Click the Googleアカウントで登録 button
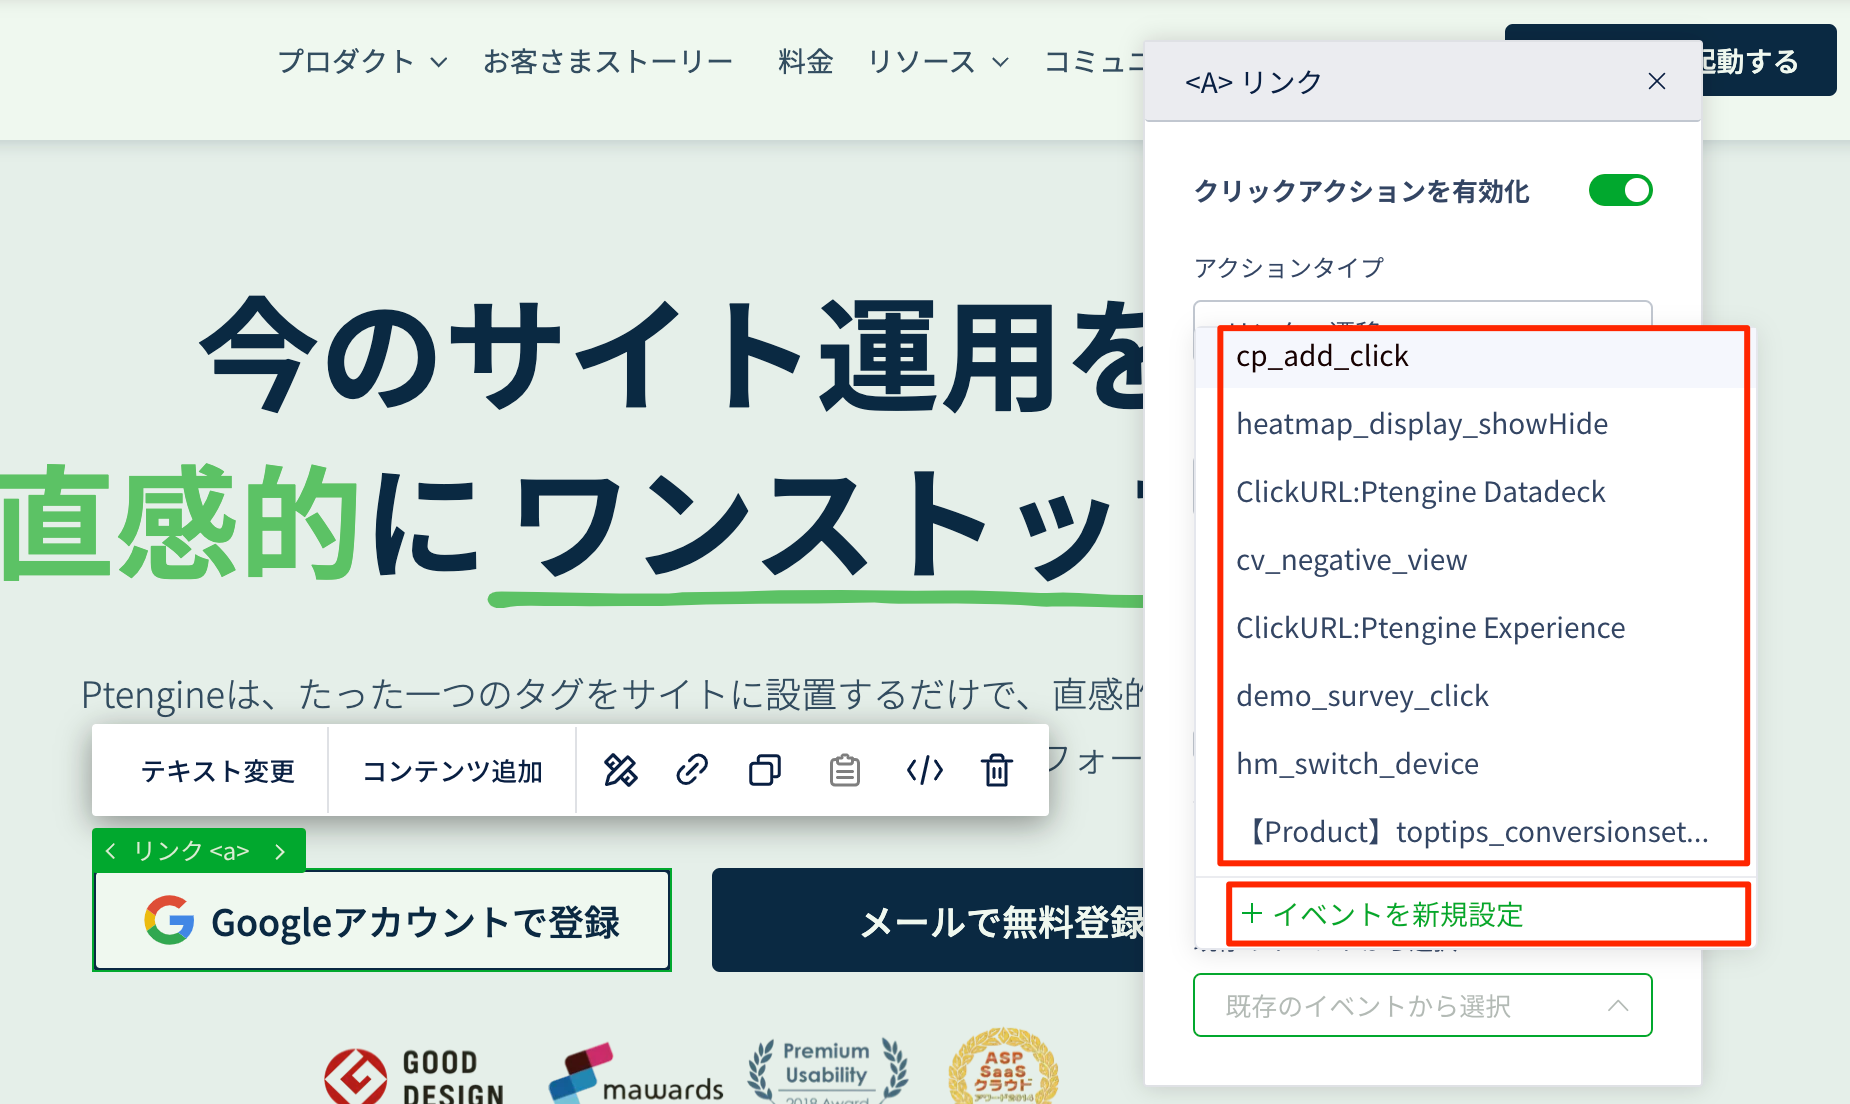This screenshot has height=1104, width=1850. pyautogui.click(x=382, y=921)
